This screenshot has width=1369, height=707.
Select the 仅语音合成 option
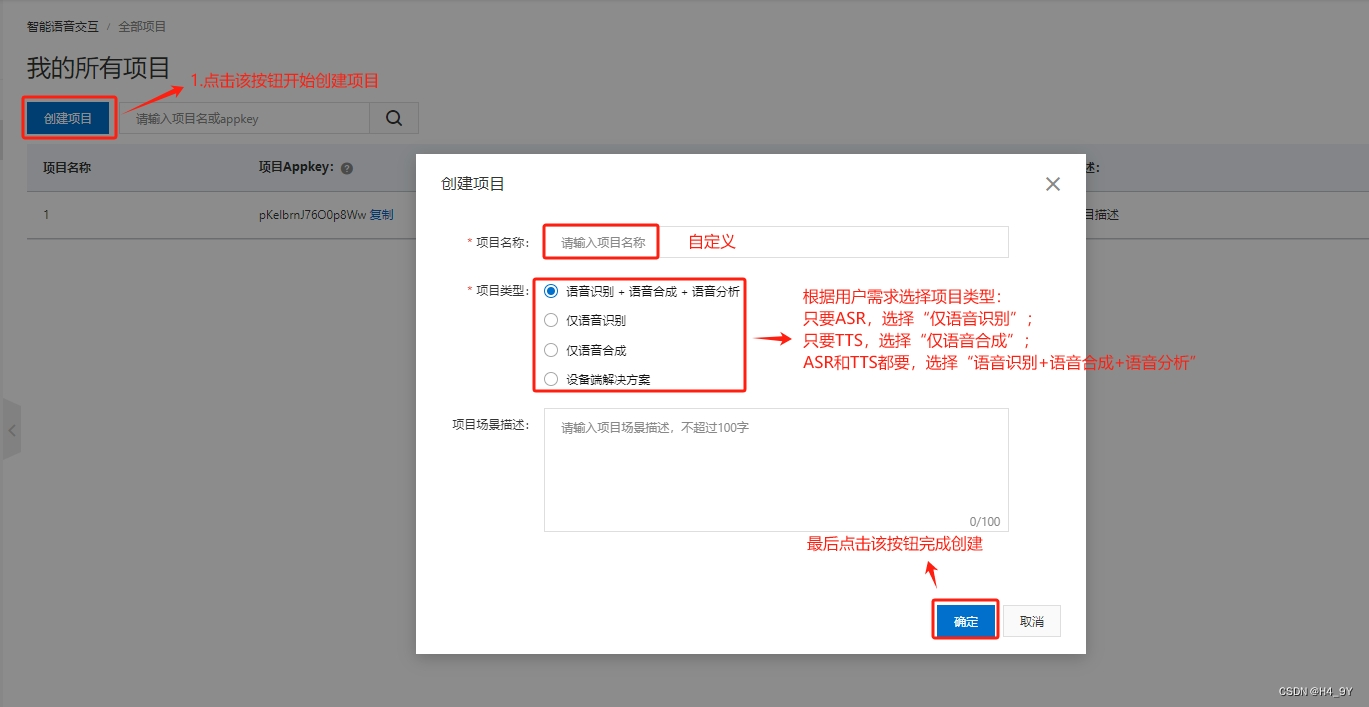551,349
